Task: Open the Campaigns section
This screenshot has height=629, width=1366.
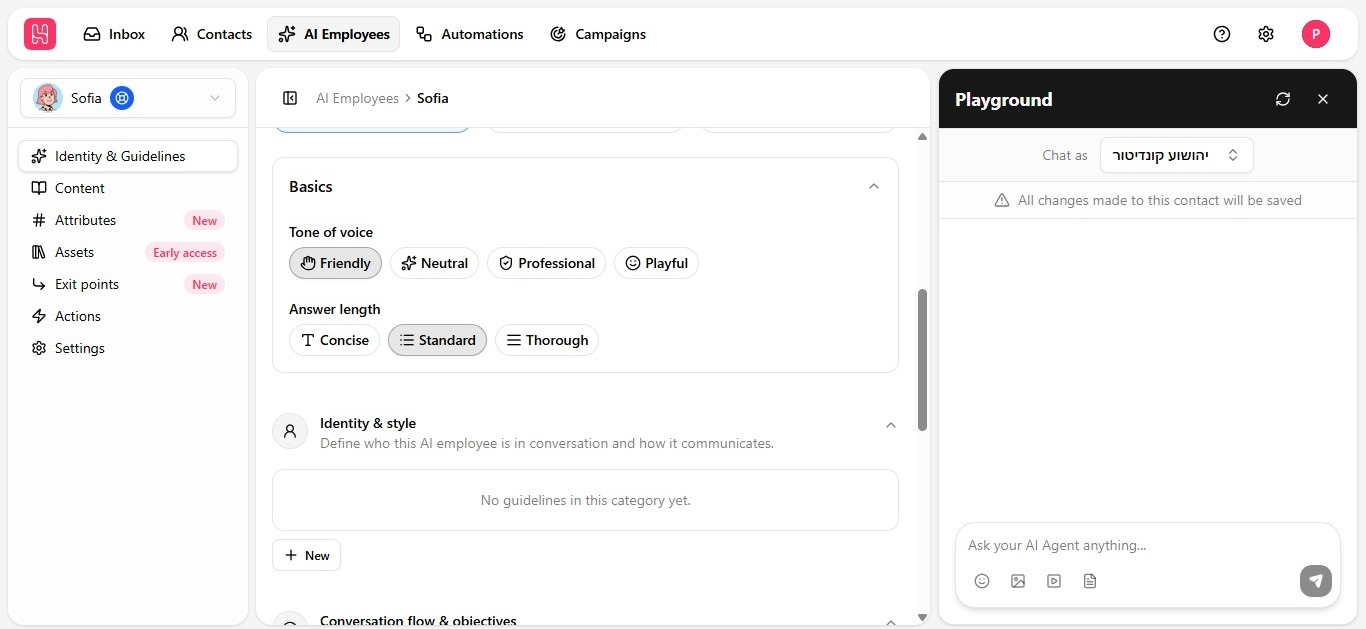Action: [x=598, y=34]
